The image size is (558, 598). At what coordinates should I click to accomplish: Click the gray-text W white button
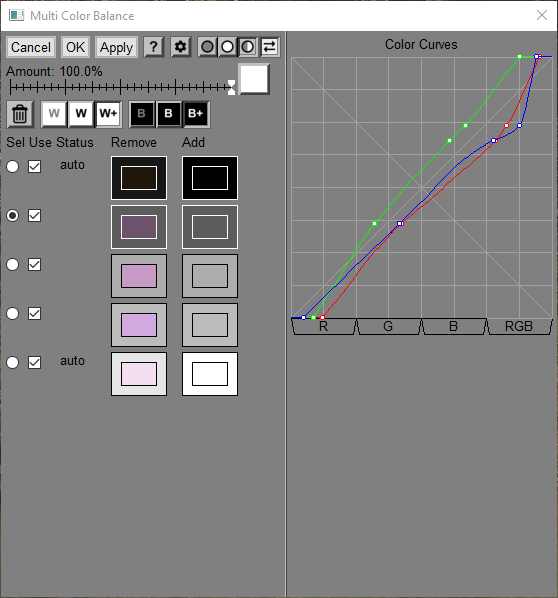coord(54,114)
